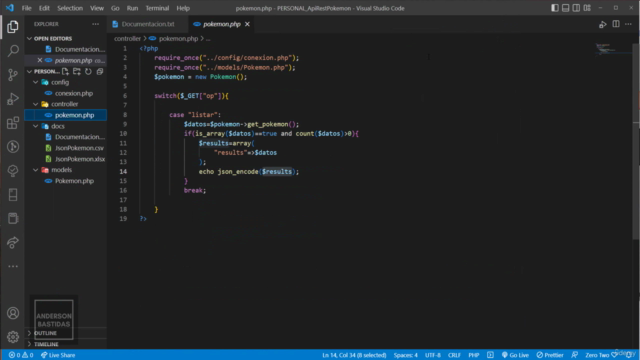Open the Run and Debug view

pyautogui.click(x=13, y=99)
